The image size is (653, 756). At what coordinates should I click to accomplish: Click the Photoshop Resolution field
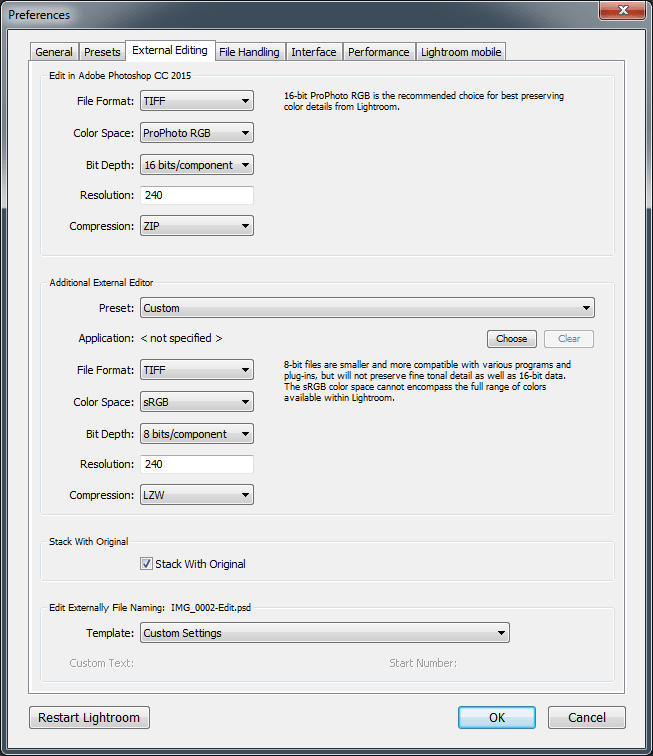(x=197, y=195)
